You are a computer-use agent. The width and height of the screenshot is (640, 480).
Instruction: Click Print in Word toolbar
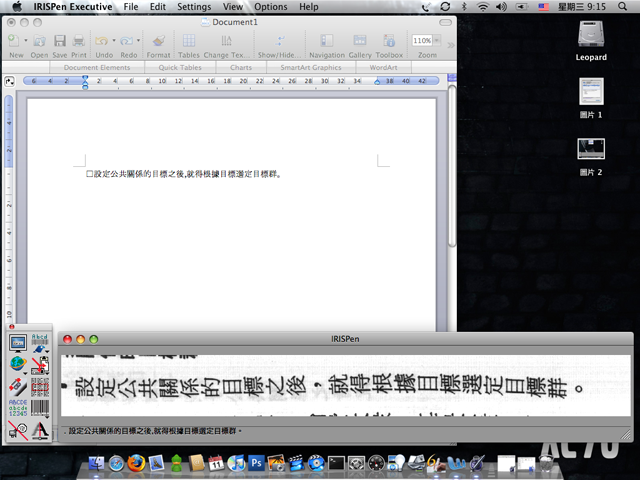[x=79, y=46]
